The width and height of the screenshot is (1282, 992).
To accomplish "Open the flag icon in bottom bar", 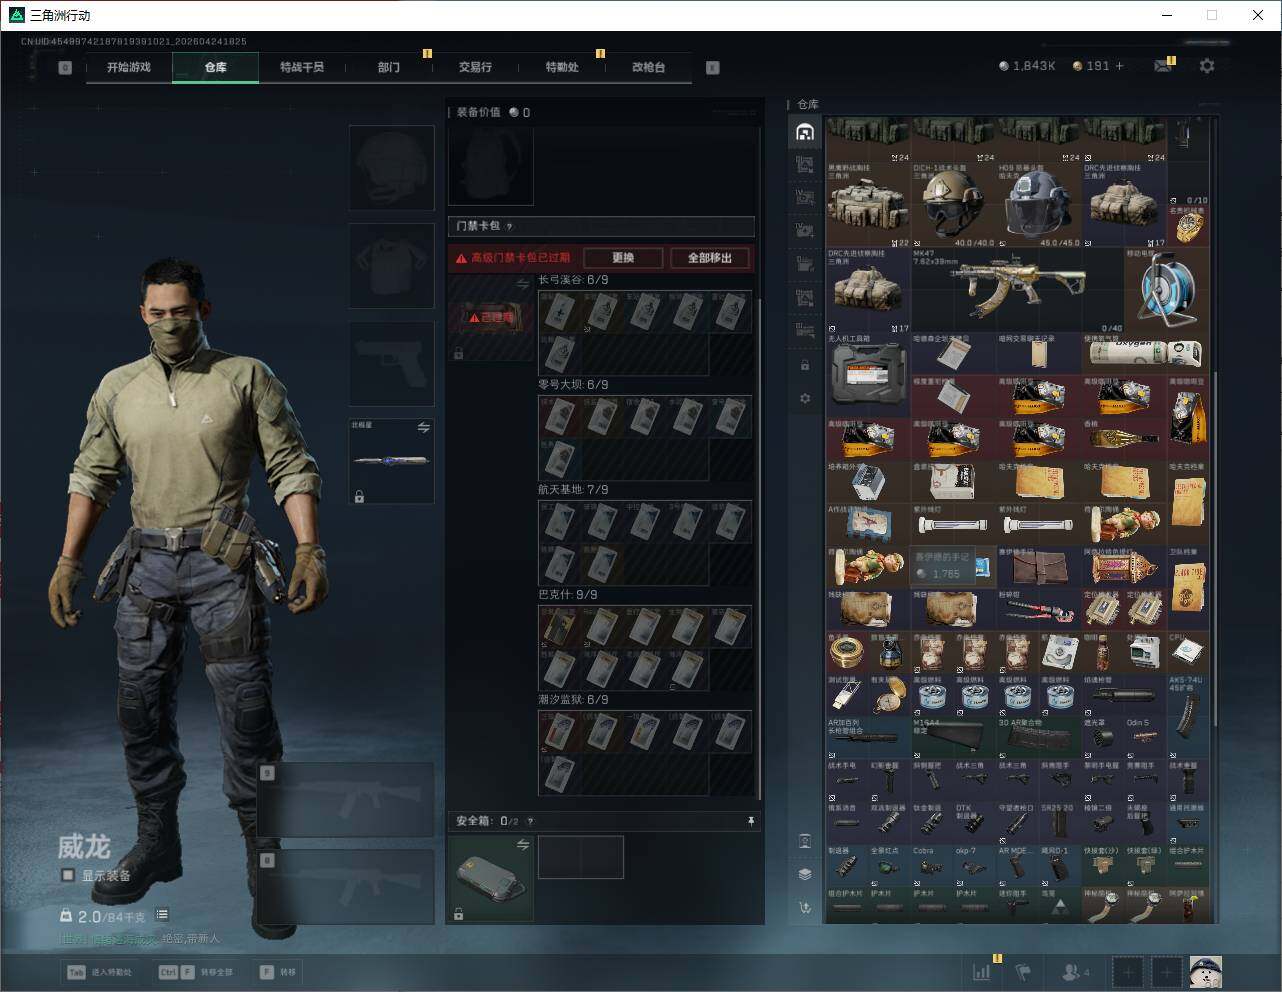I will click(1022, 971).
